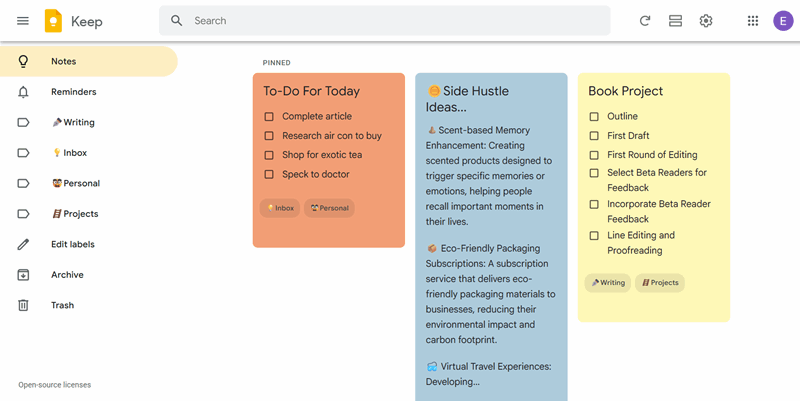The image size is (800, 401).
Task: Click the Inbox label chip on To-Do note
Action: point(280,208)
